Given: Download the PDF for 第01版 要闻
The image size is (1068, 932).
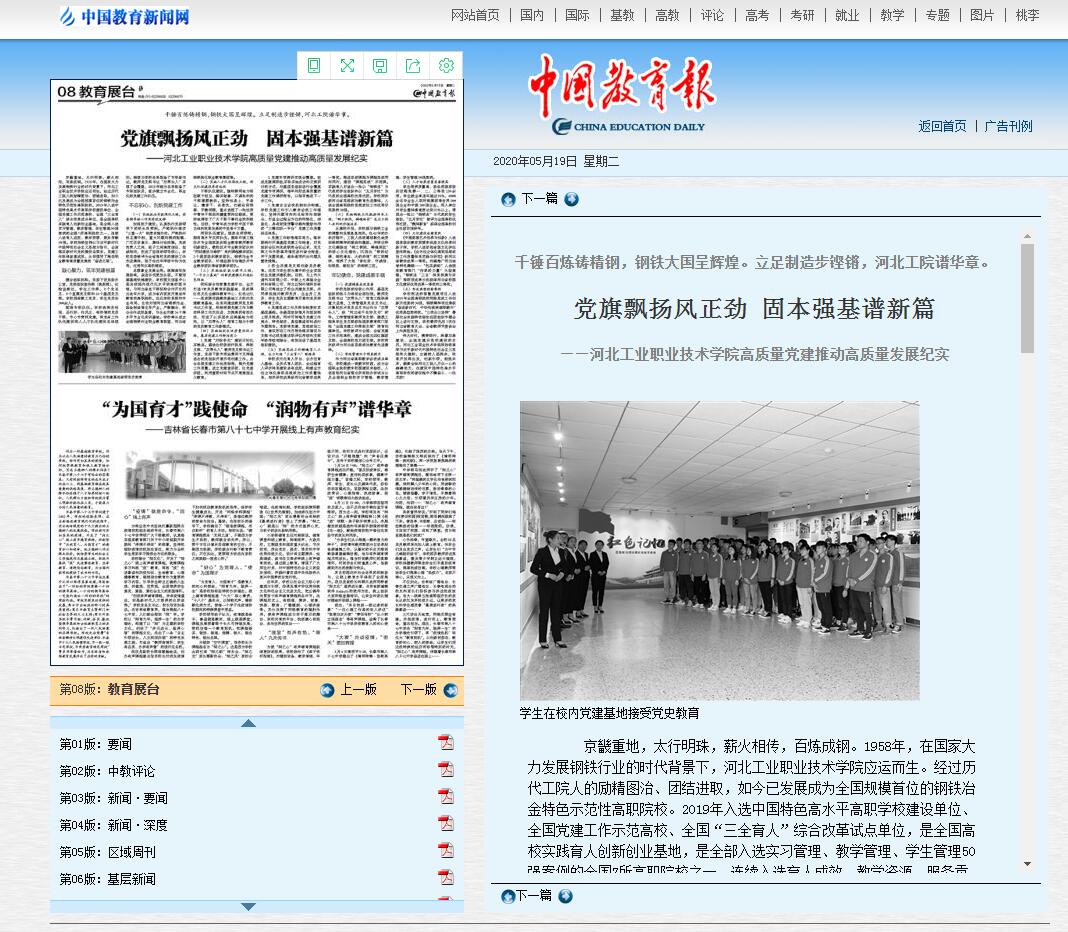Looking at the screenshot, I should pyautogui.click(x=445, y=742).
